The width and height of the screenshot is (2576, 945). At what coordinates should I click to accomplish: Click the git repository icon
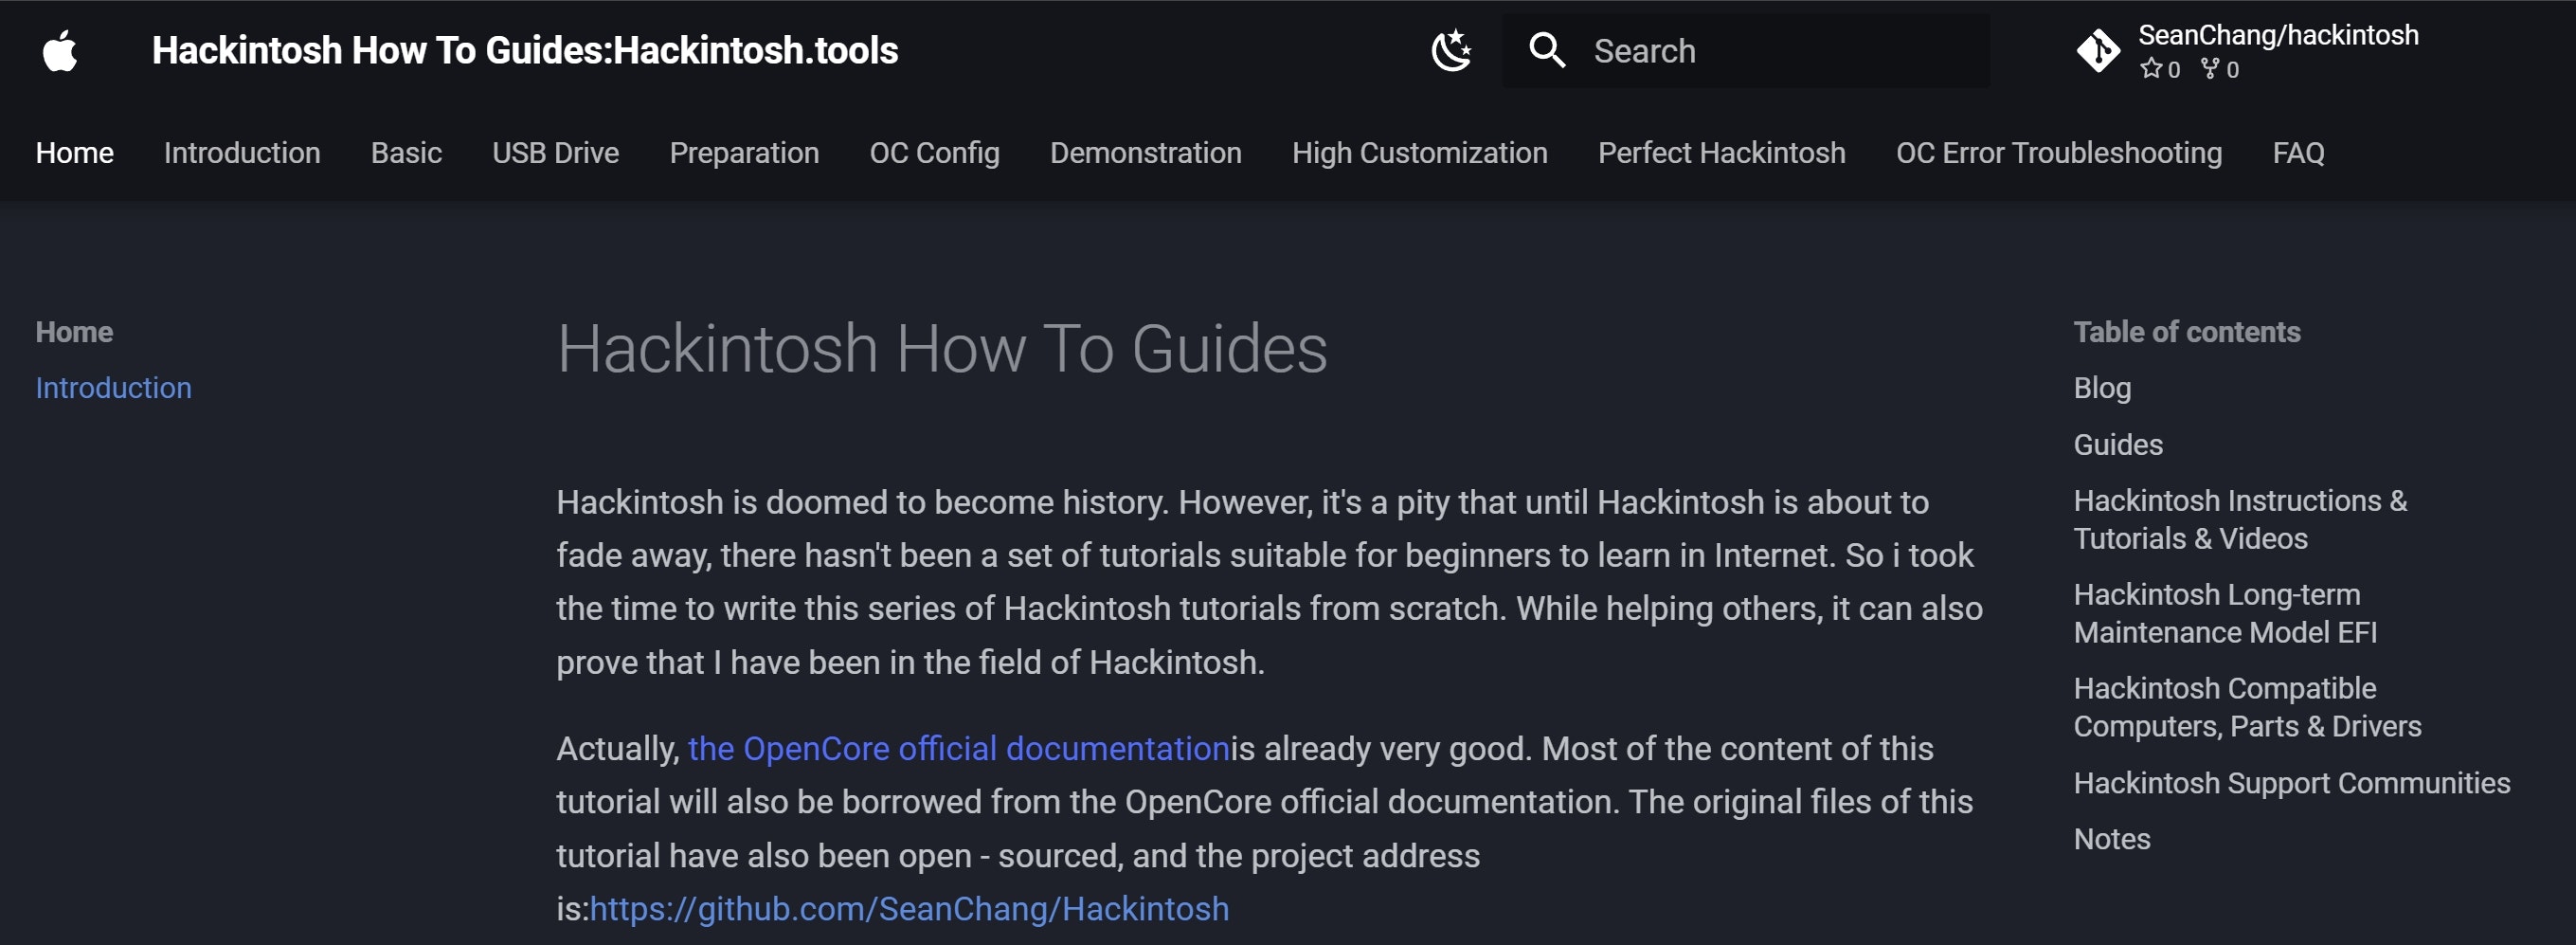[2098, 51]
